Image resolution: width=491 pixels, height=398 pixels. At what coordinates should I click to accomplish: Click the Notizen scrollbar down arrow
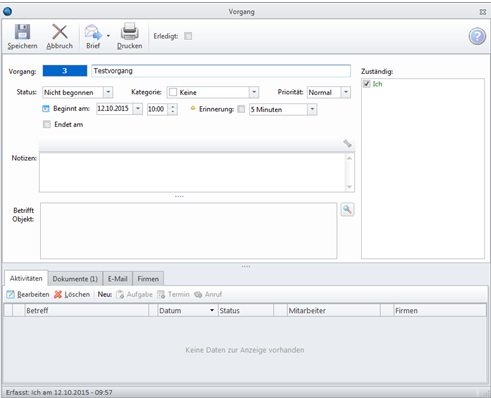pyautogui.click(x=349, y=187)
